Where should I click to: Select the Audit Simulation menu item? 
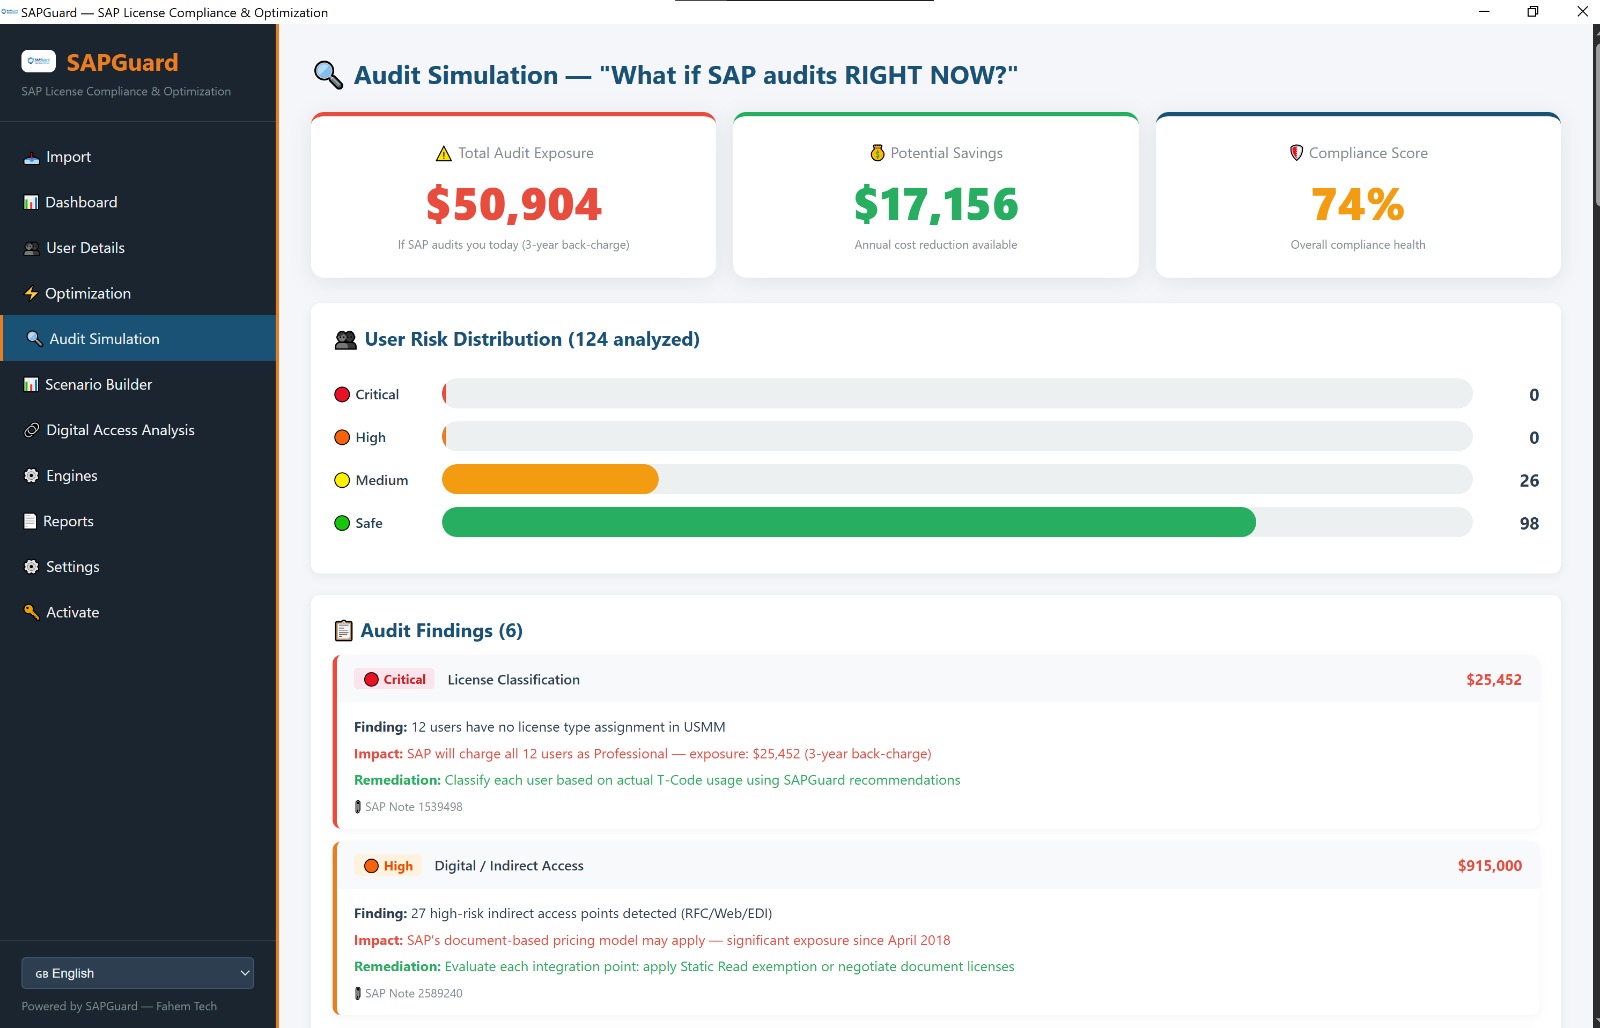(x=138, y=339)
